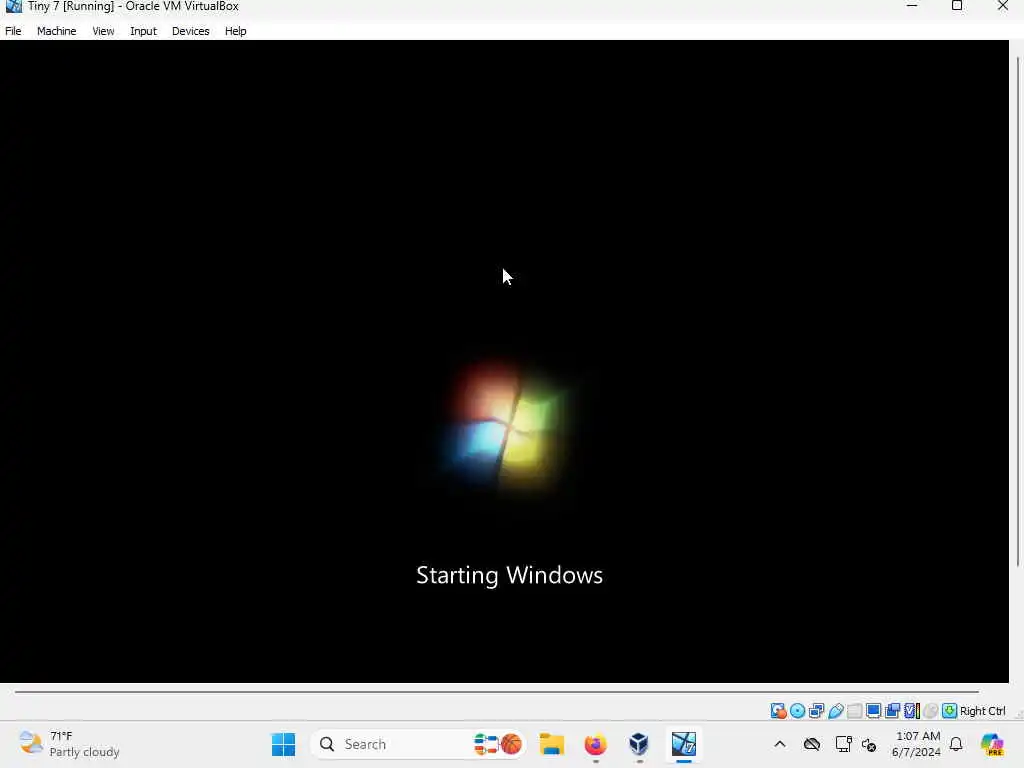Screen dimensions: 1024x768
Task: Click the hard disk activity status icon
Action: [778, 711]
